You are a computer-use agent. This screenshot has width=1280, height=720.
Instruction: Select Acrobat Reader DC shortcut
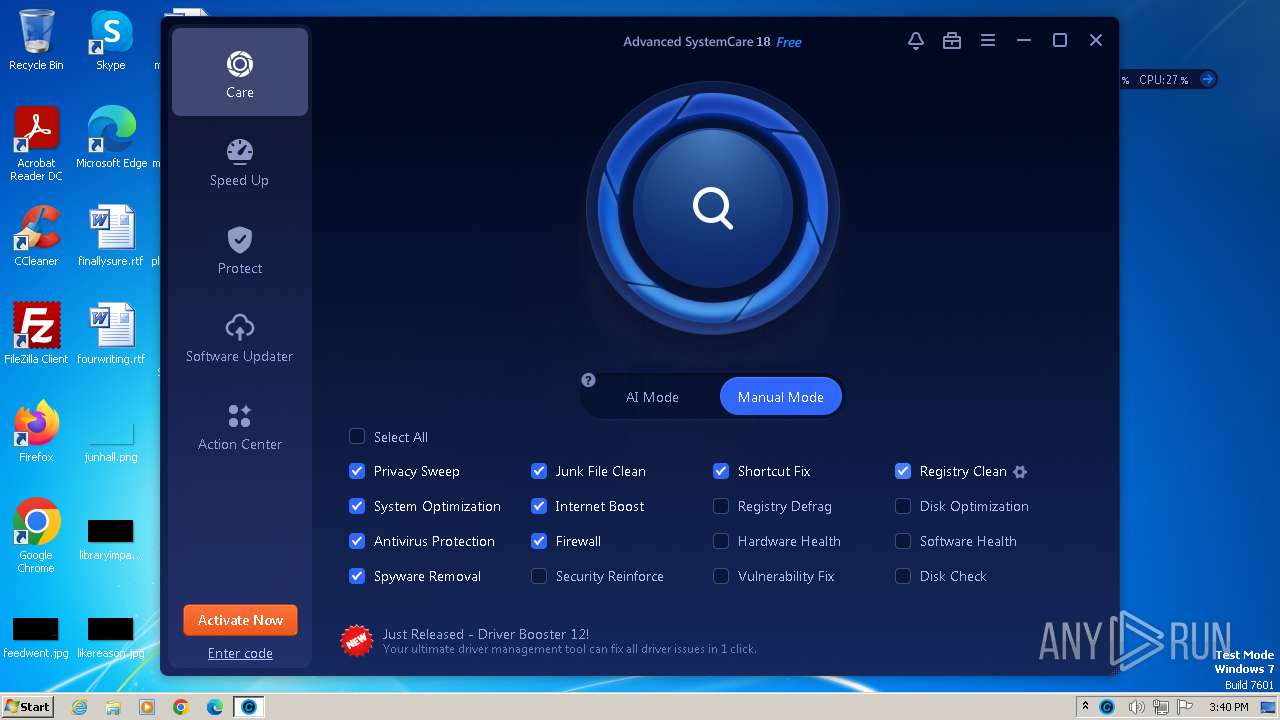[36, 144]
